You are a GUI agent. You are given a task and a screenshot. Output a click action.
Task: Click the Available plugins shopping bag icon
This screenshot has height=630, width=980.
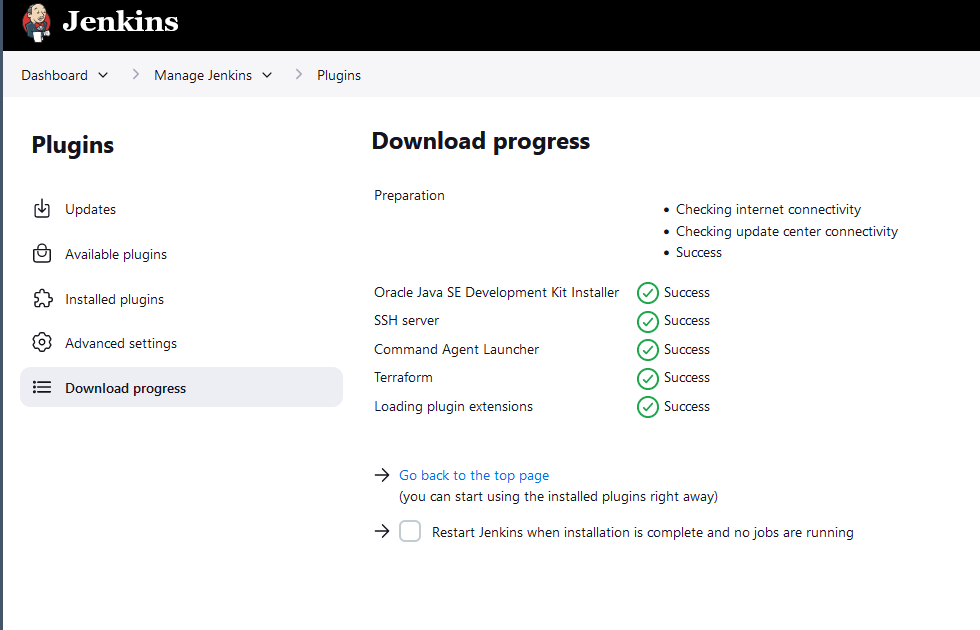pos(42,254)
